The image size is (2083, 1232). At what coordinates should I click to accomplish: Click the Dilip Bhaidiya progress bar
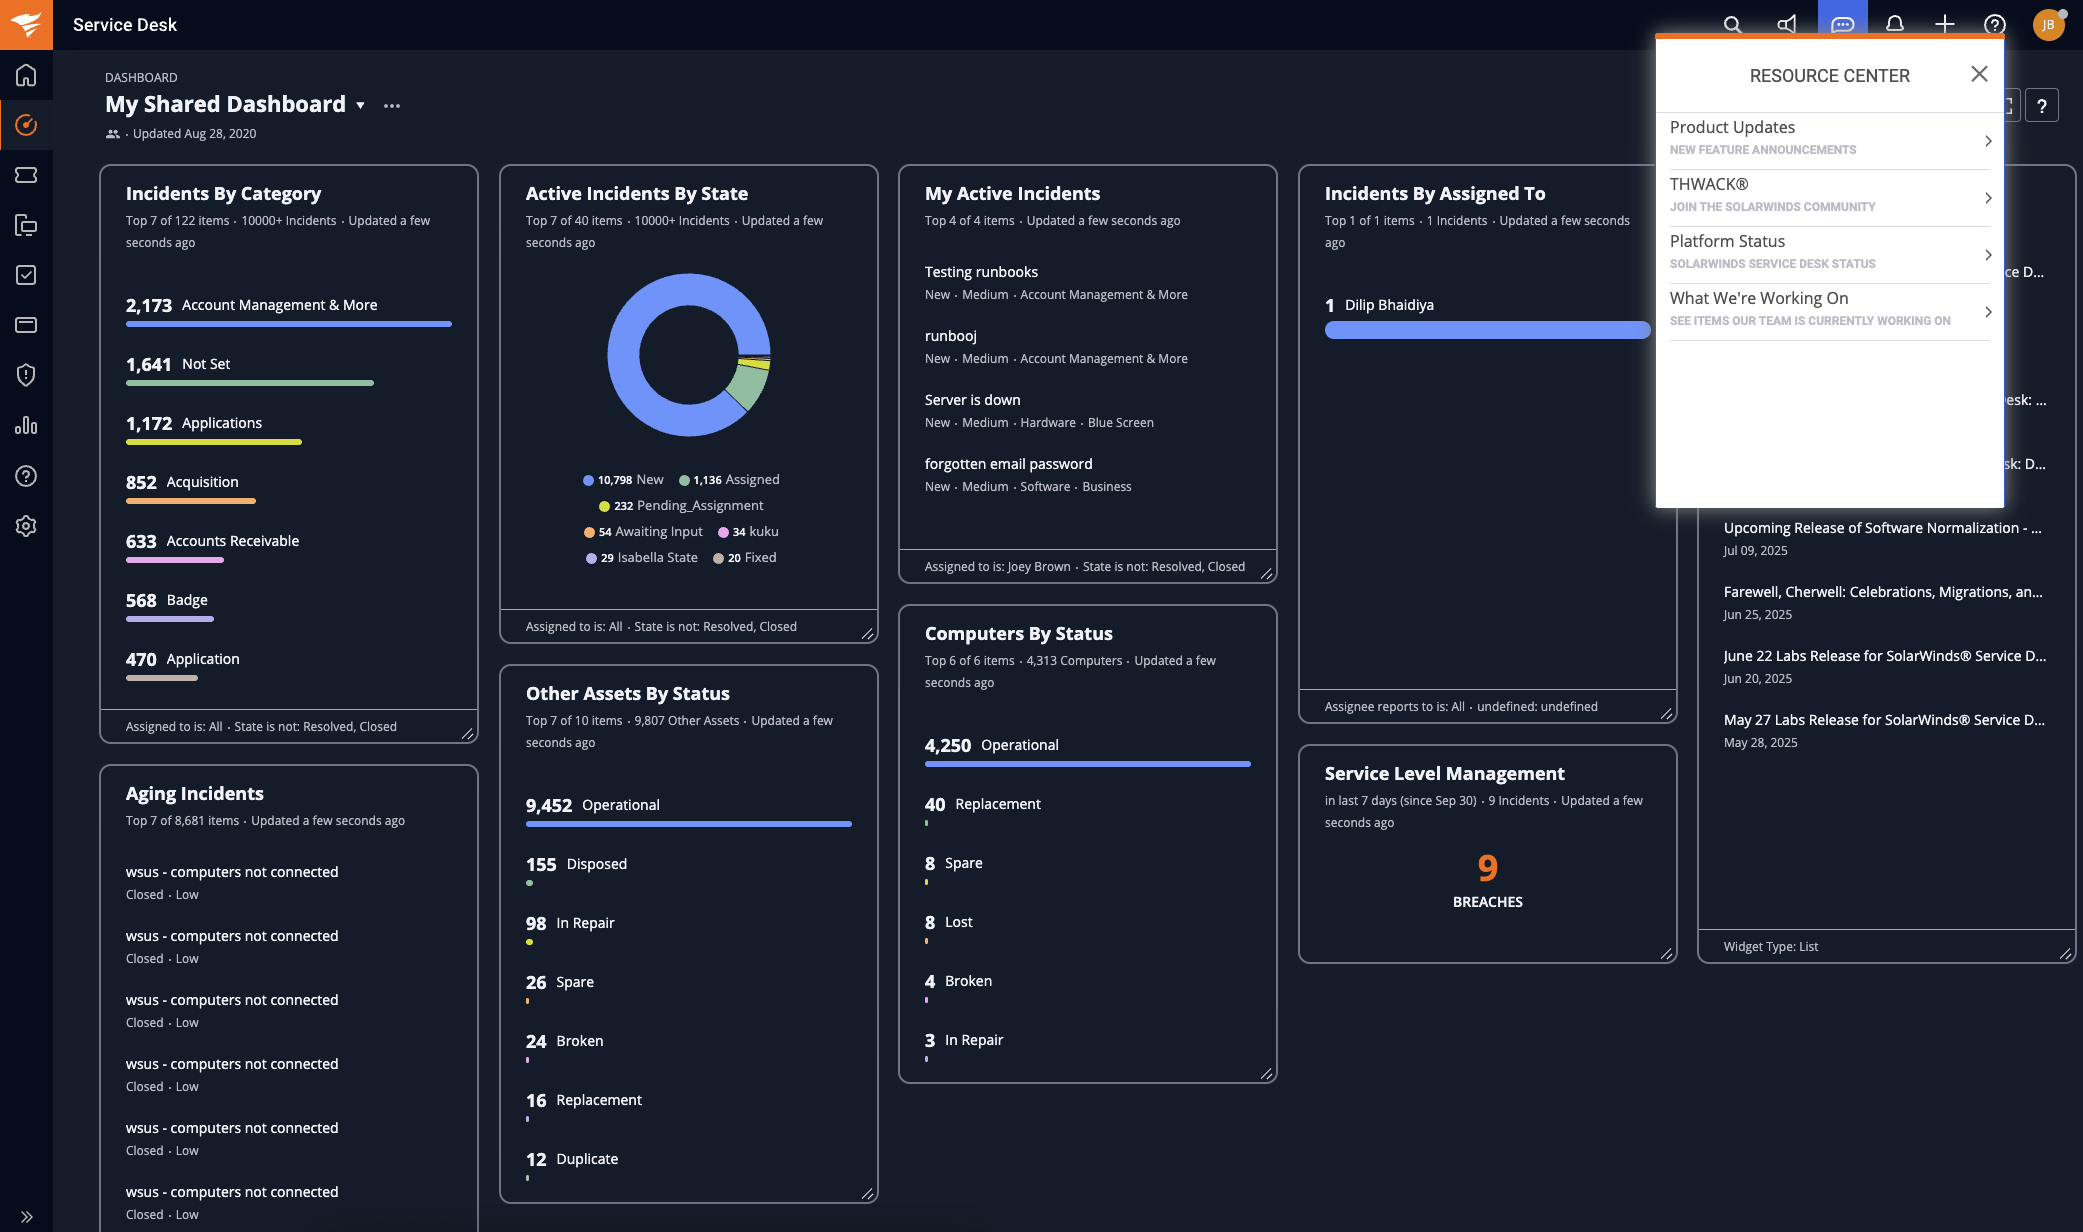(1486, 330)
